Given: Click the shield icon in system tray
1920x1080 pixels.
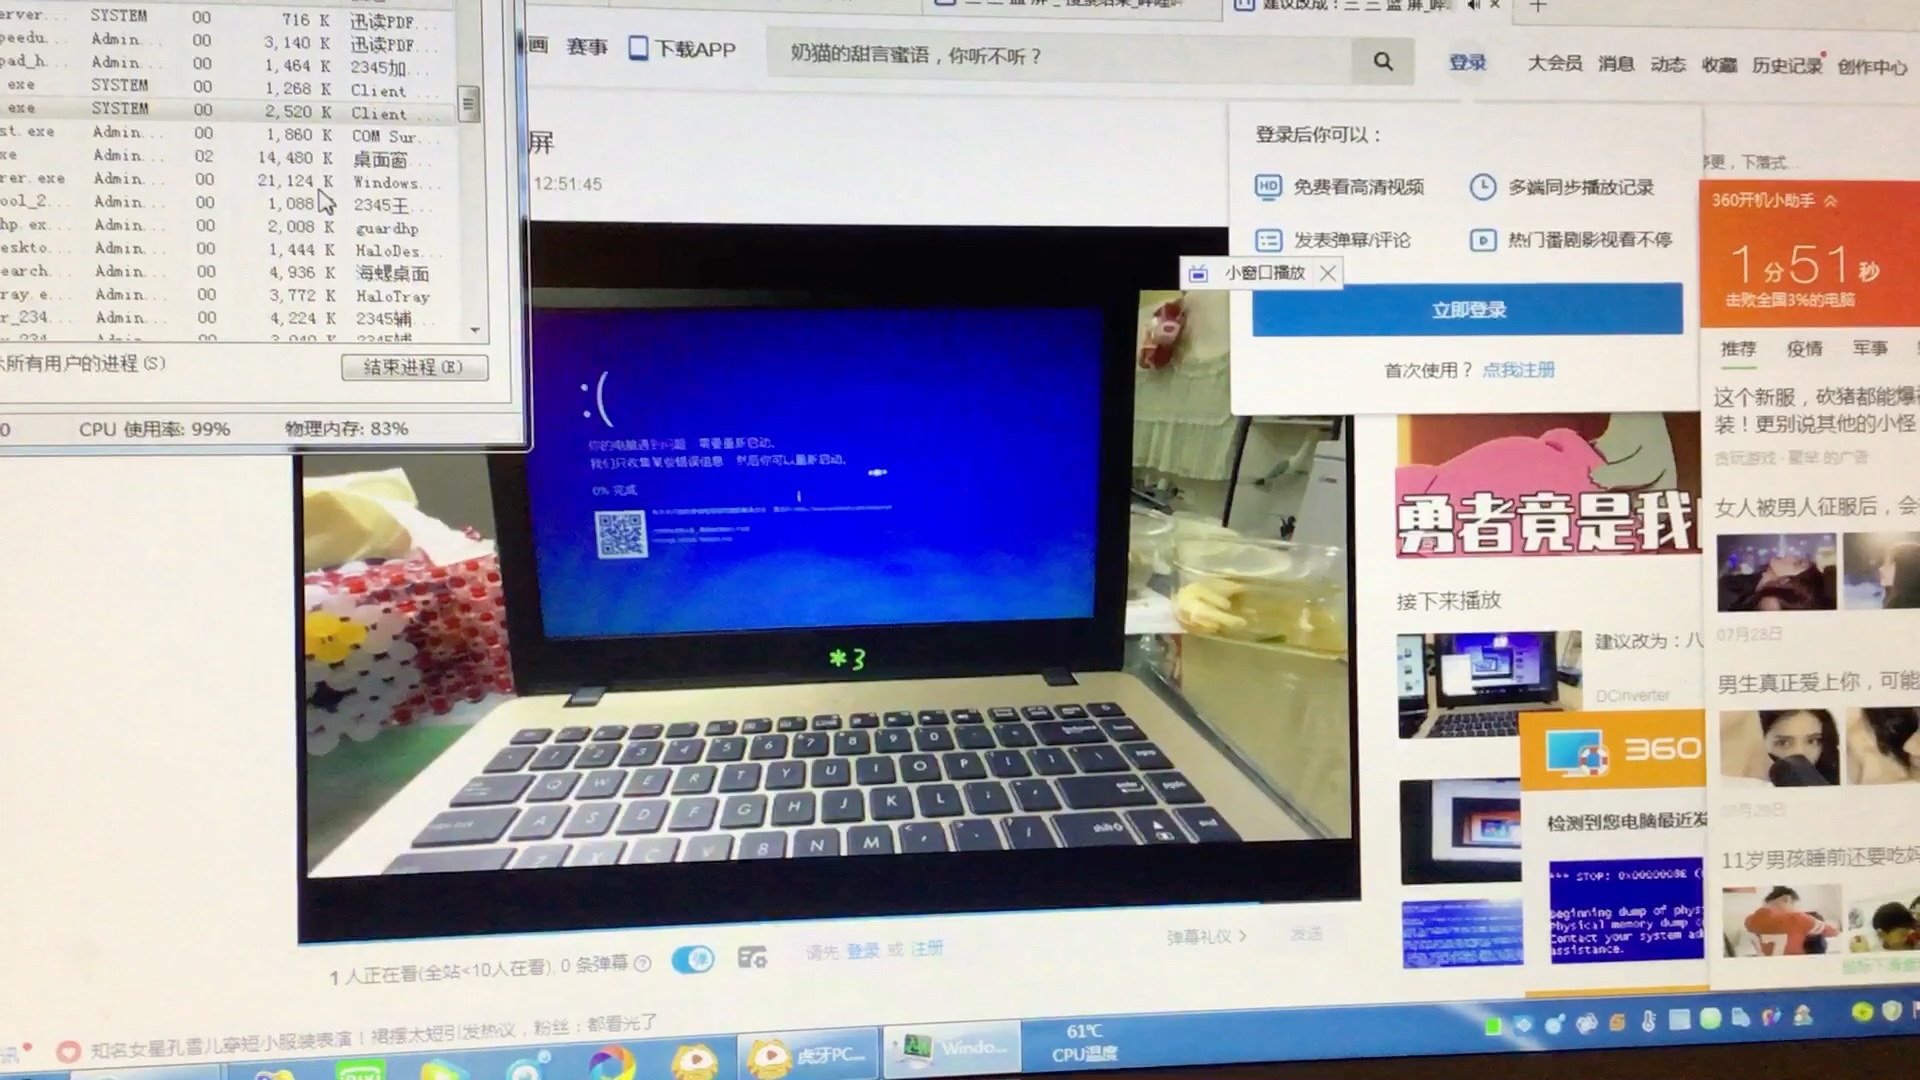Looking at the screenshot, I should 1891,1012.
